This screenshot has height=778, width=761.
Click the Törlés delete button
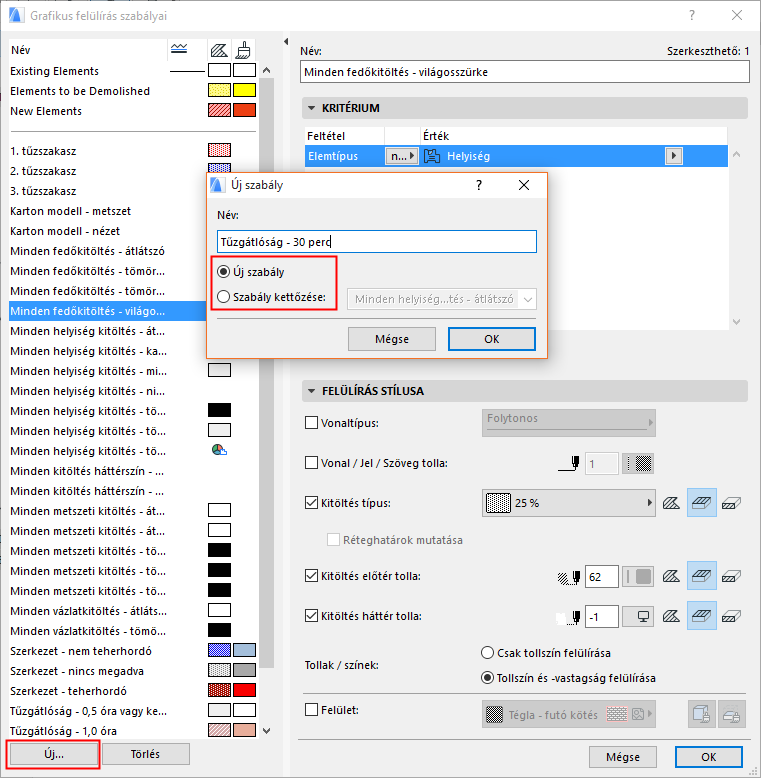tap(145, 754)
